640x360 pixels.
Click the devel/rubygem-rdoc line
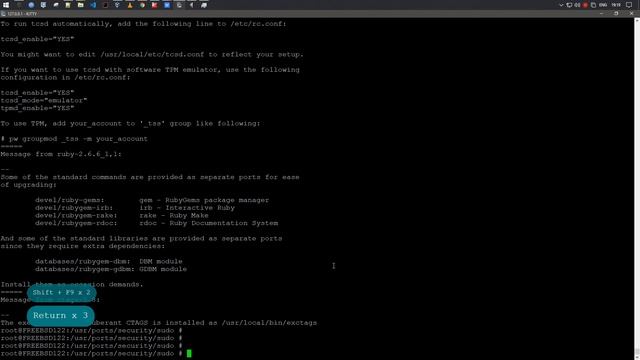(x=156, y=223)
